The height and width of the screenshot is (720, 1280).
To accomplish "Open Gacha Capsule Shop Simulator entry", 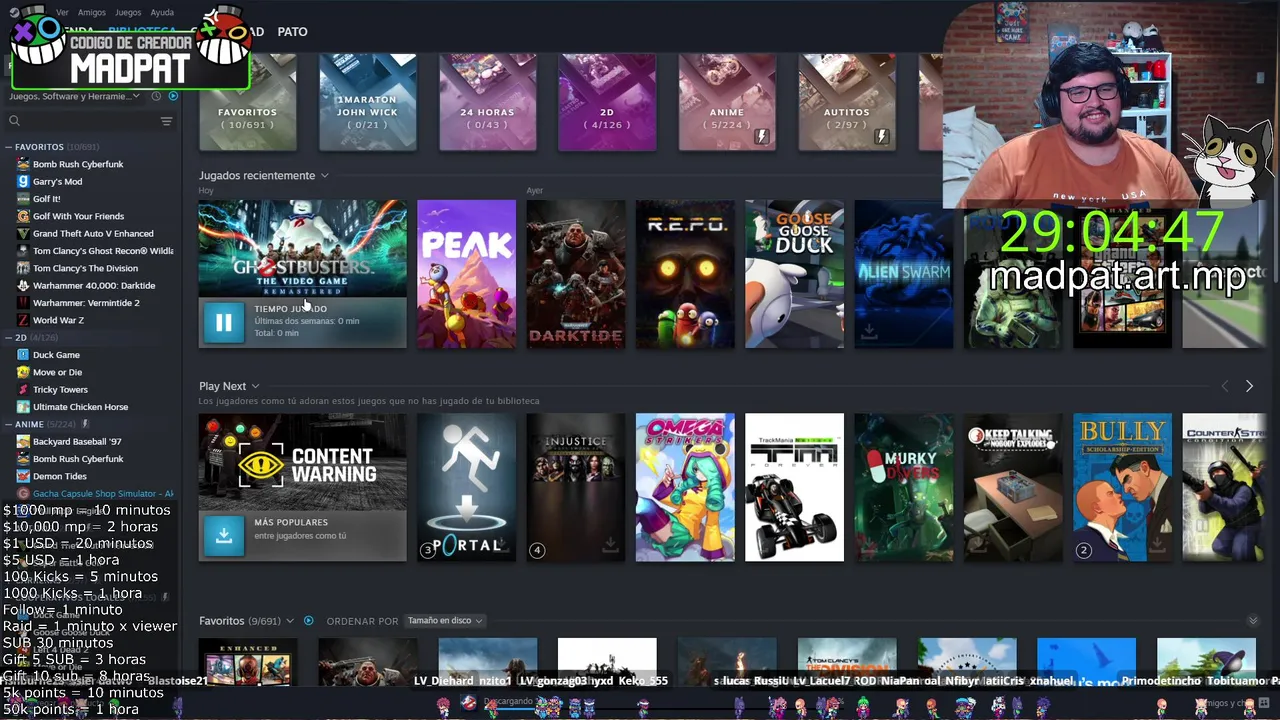I will [x=95, y=493].
